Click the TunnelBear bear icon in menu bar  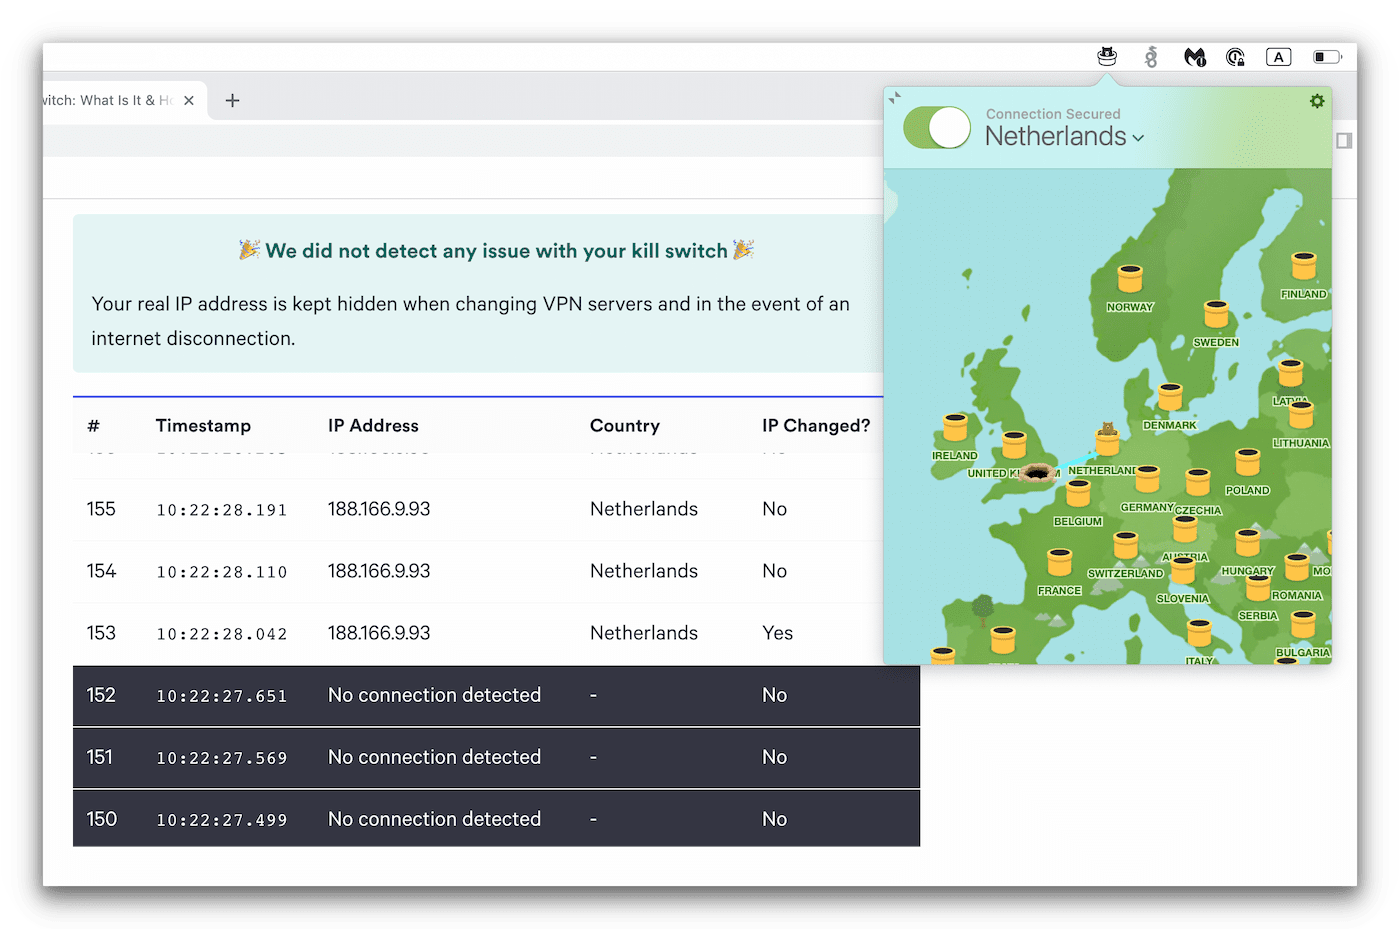[x=1107, y=57]
